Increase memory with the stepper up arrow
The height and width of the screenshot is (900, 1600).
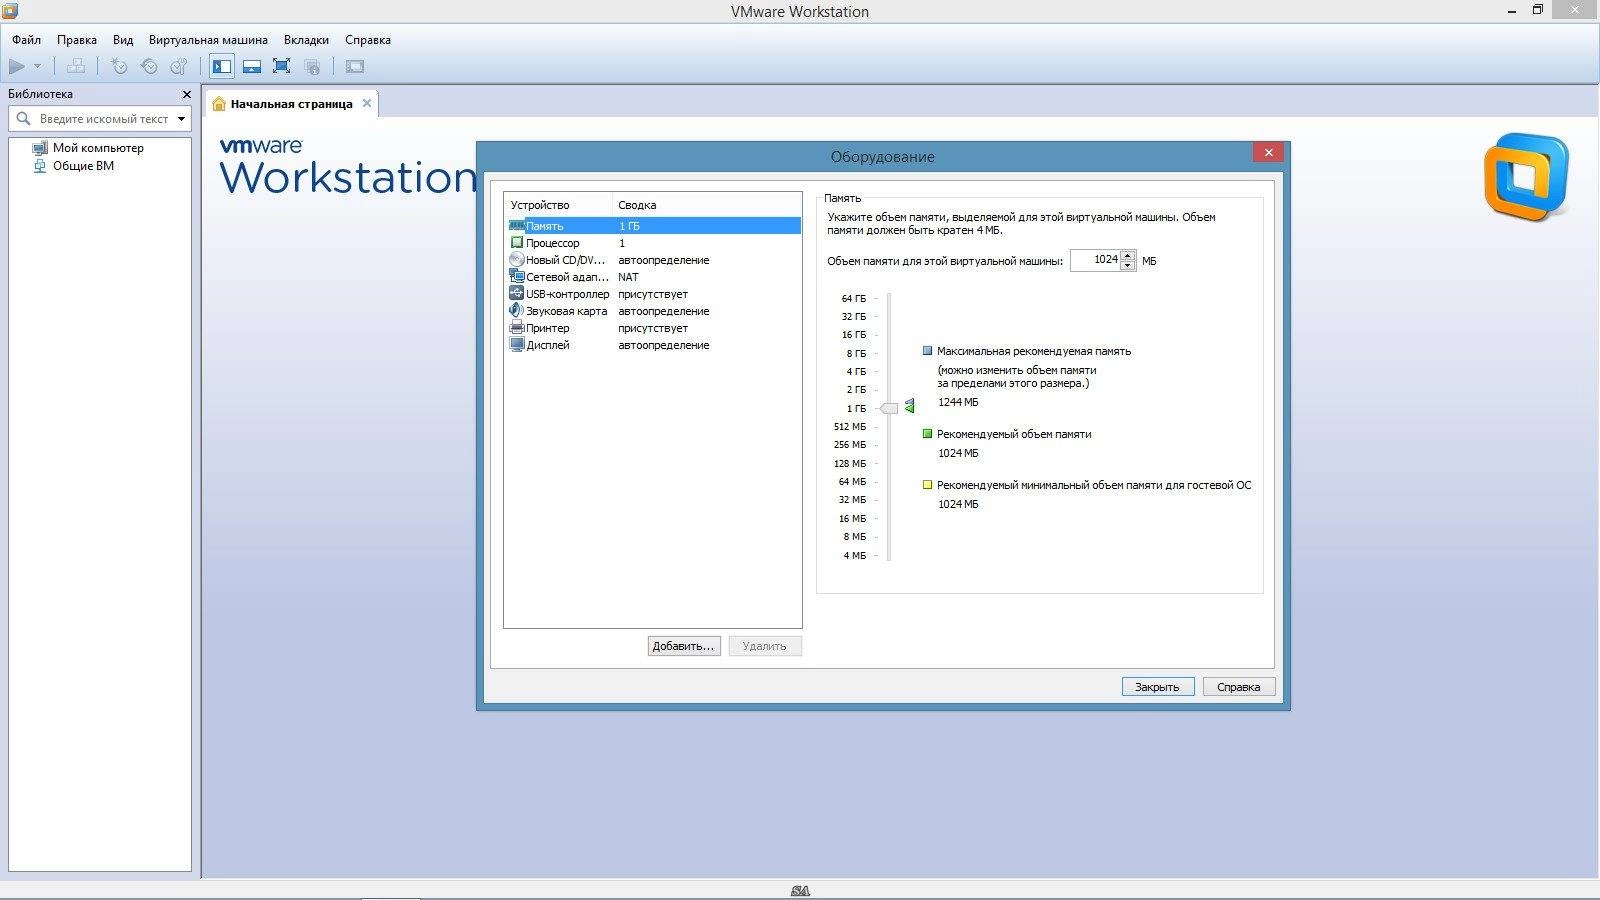(x=1128, y=255)
